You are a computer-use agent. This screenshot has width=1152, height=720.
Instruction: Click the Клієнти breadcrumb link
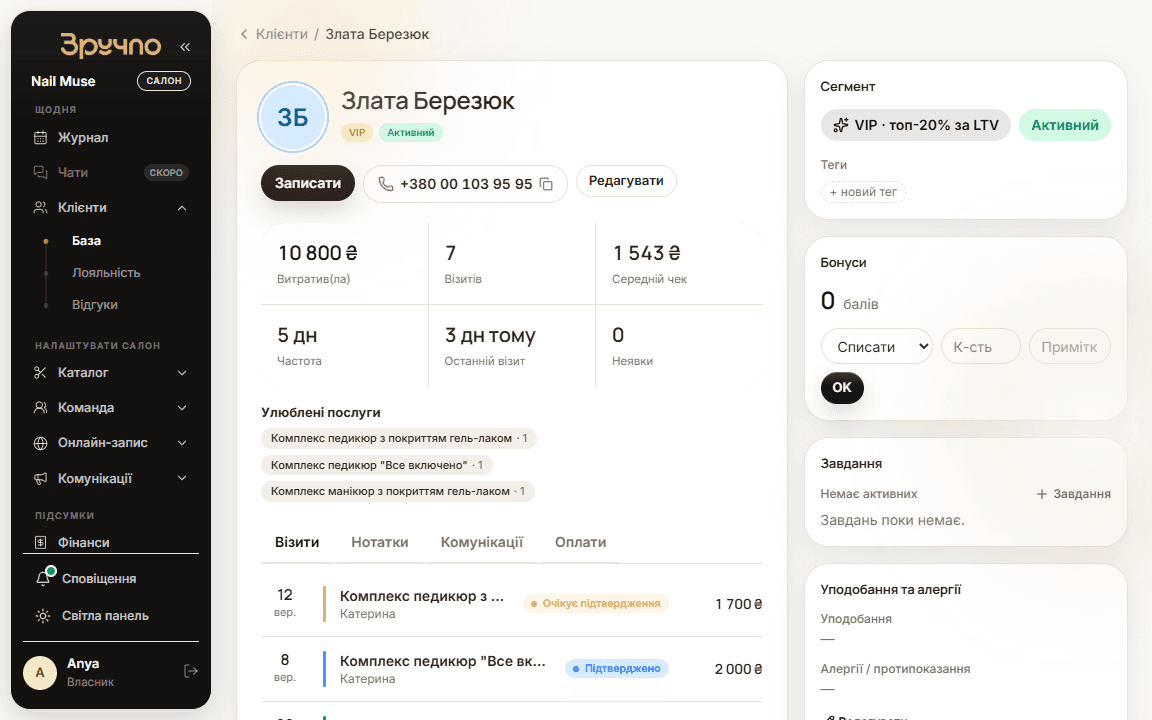[281, 34]
